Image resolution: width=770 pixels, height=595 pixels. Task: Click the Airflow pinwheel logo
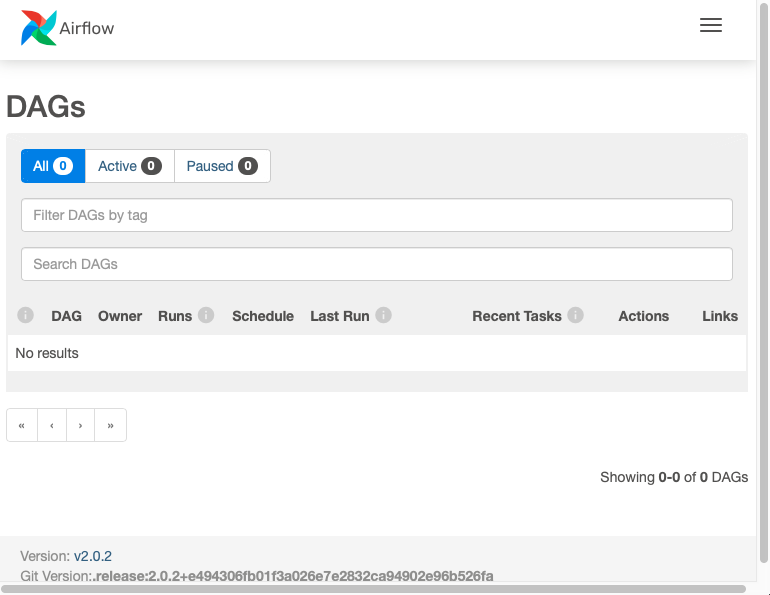pos(39,28)
